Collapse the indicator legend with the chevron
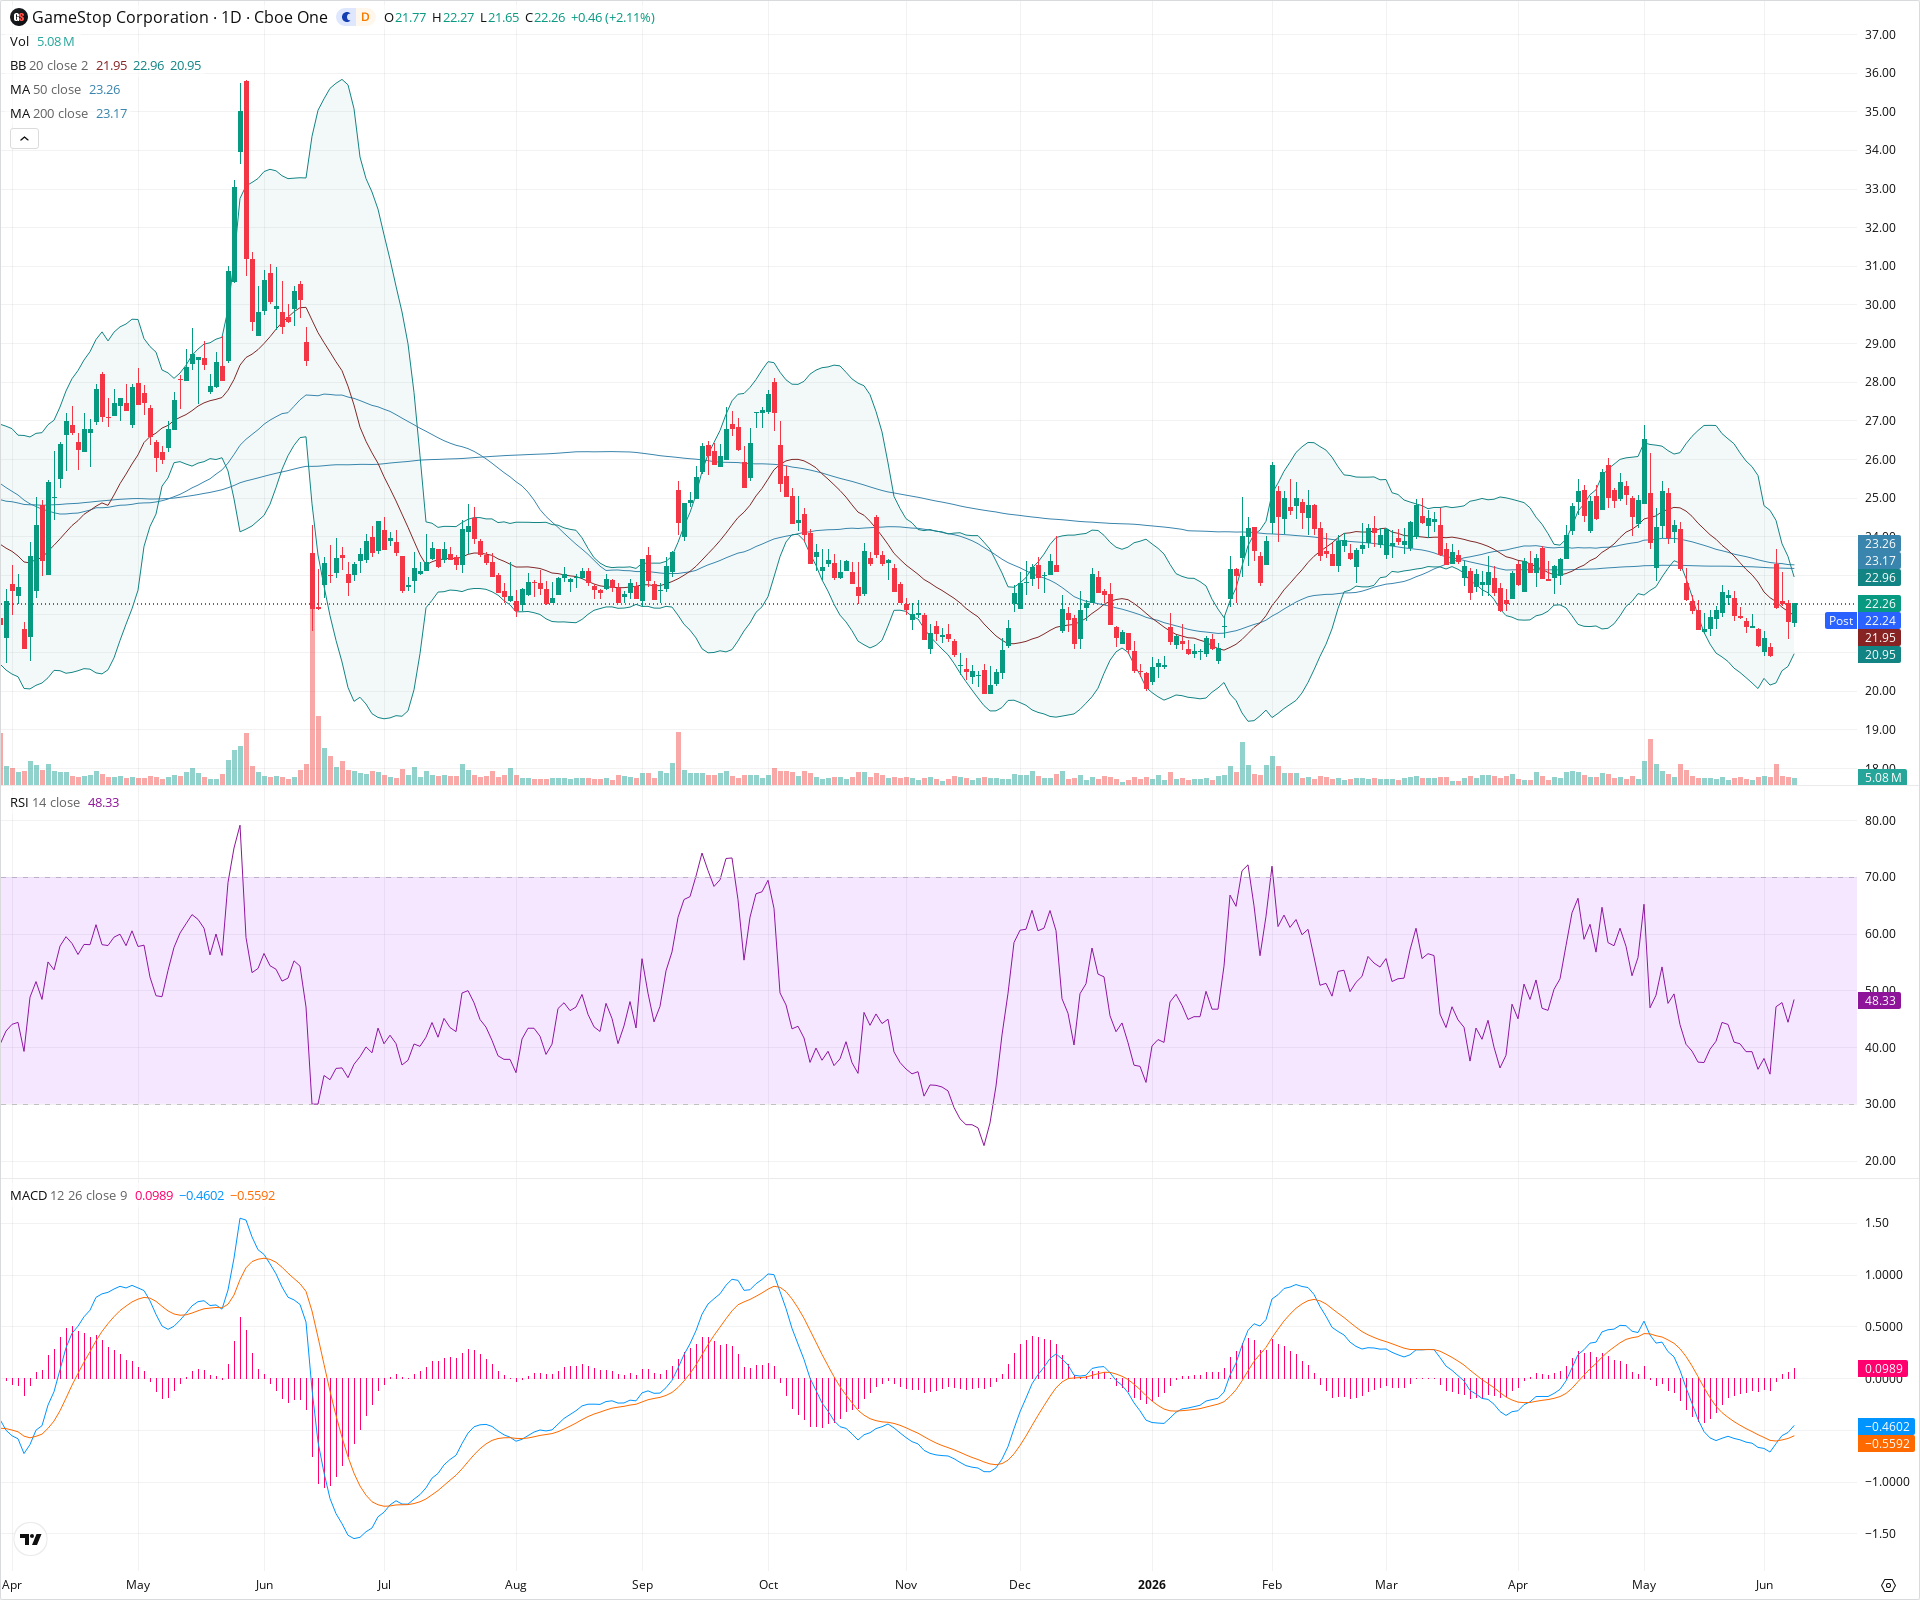Screen dimensions: 1920x1600 [24, 139]
